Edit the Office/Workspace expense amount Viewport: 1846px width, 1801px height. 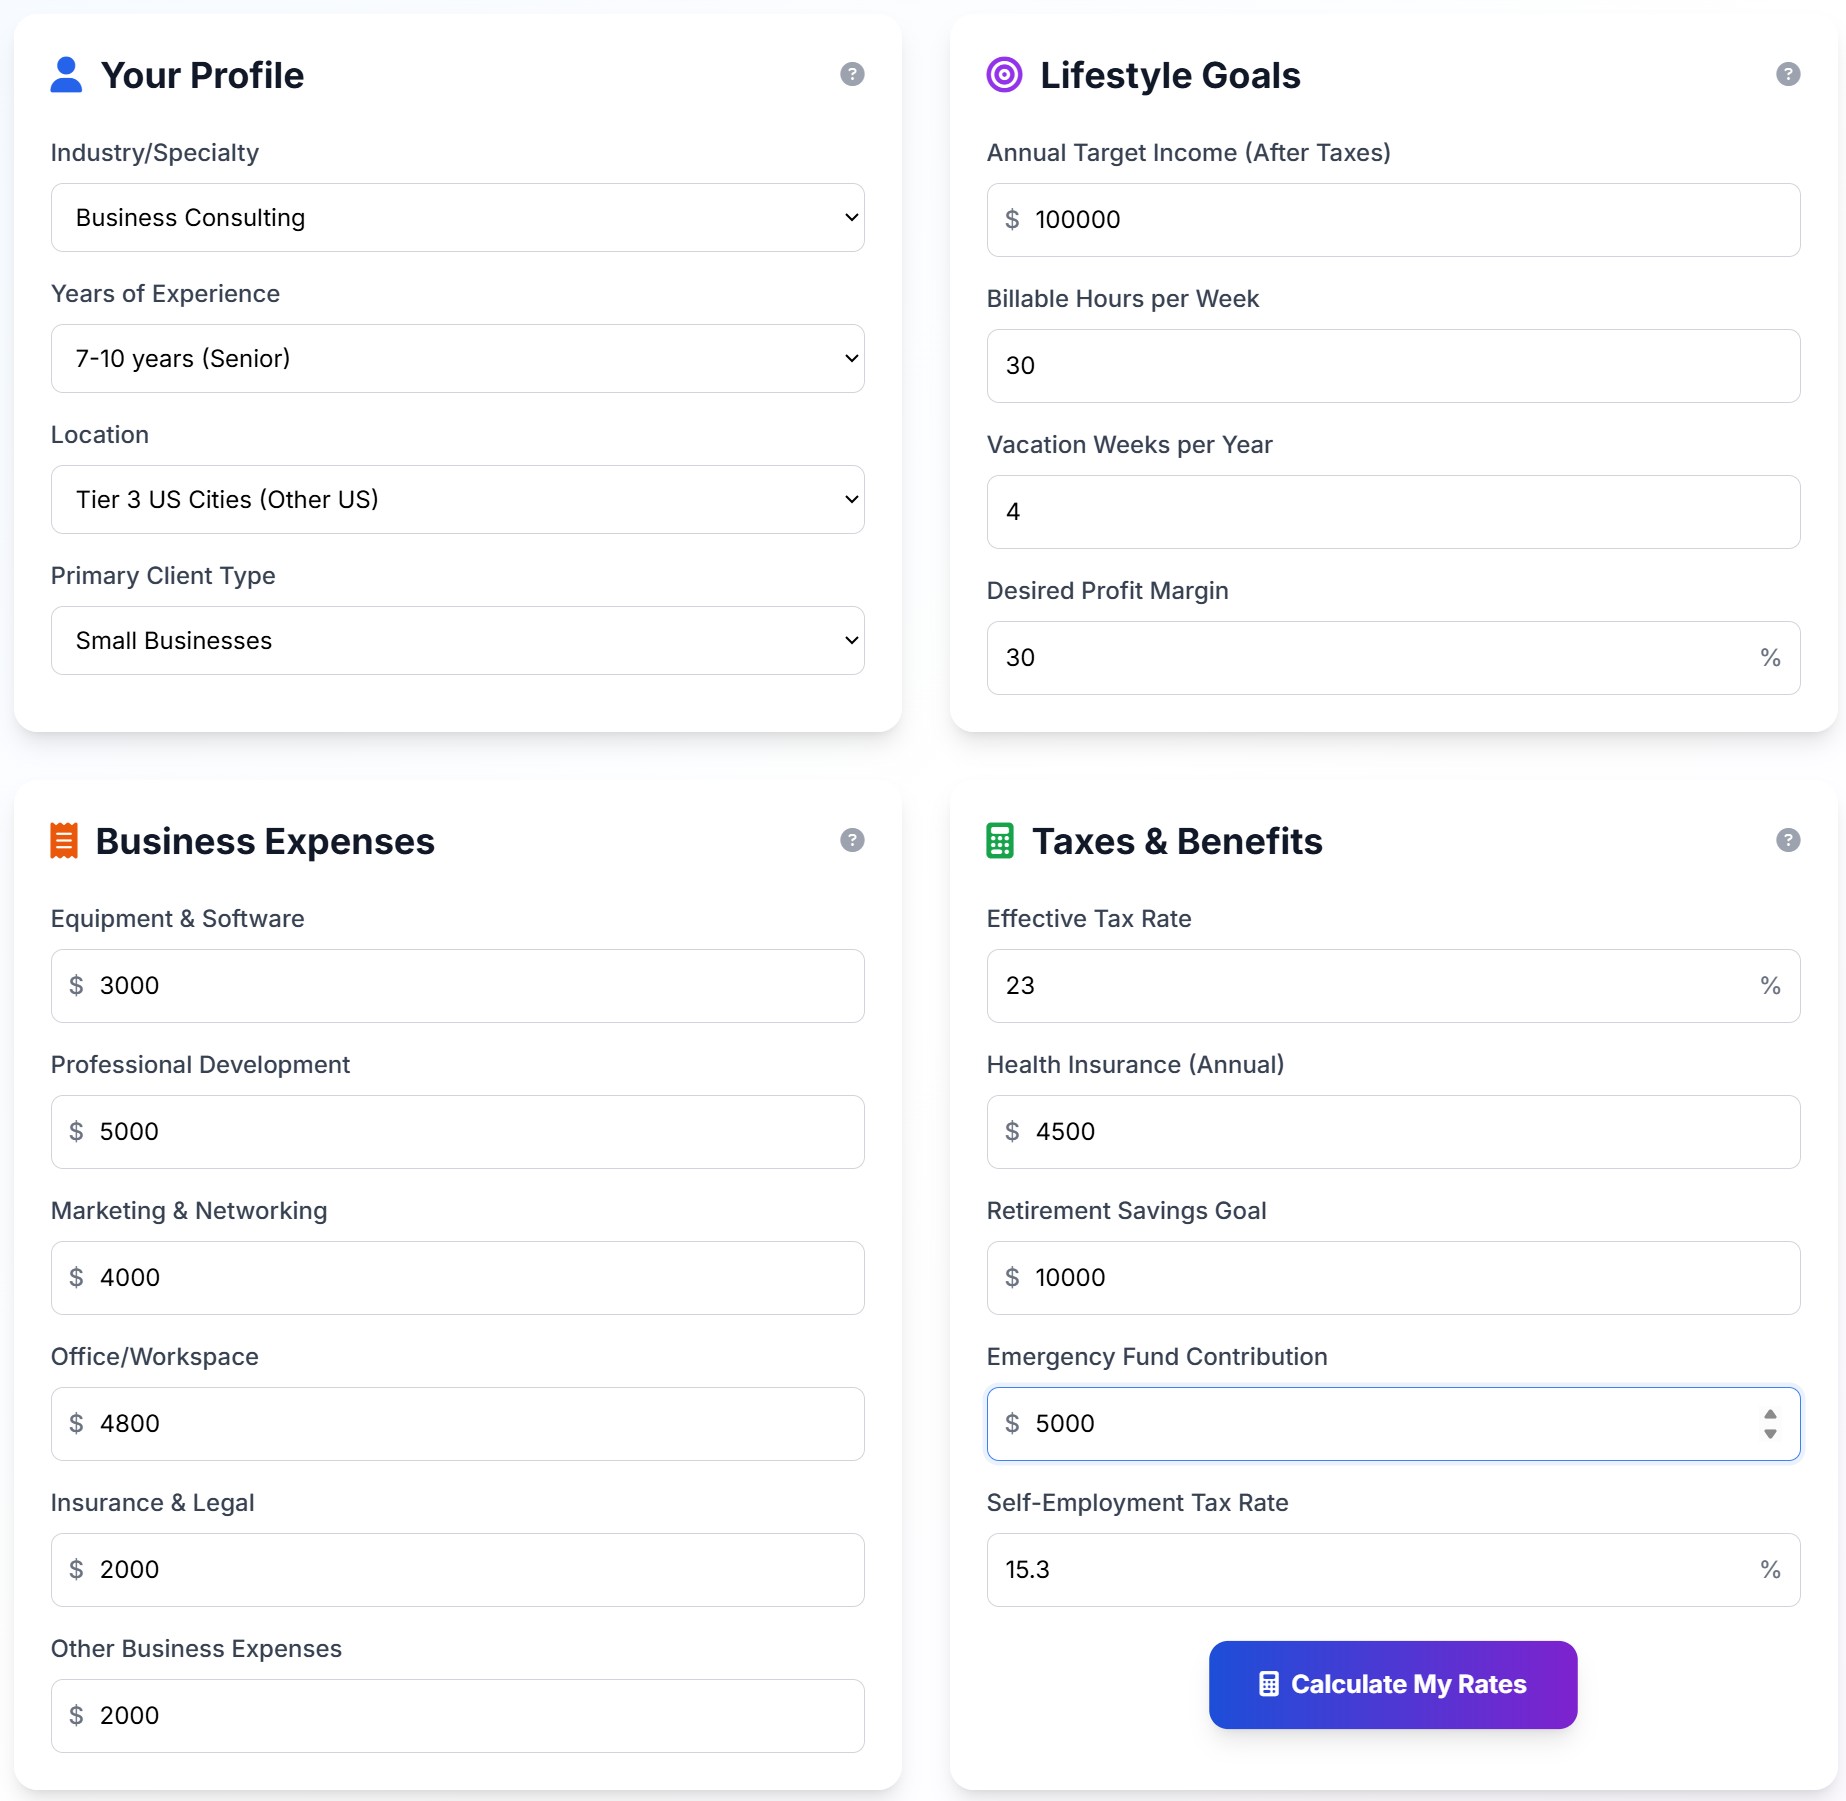(x=457, y=1423)
